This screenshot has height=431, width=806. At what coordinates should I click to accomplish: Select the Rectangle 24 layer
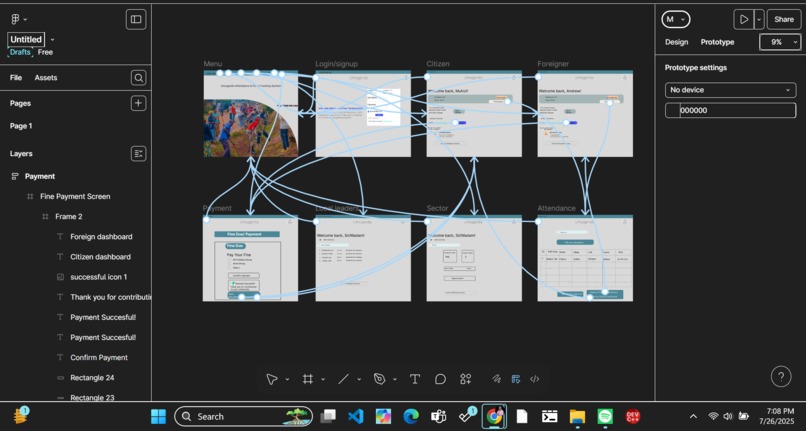tap(92, 378)
